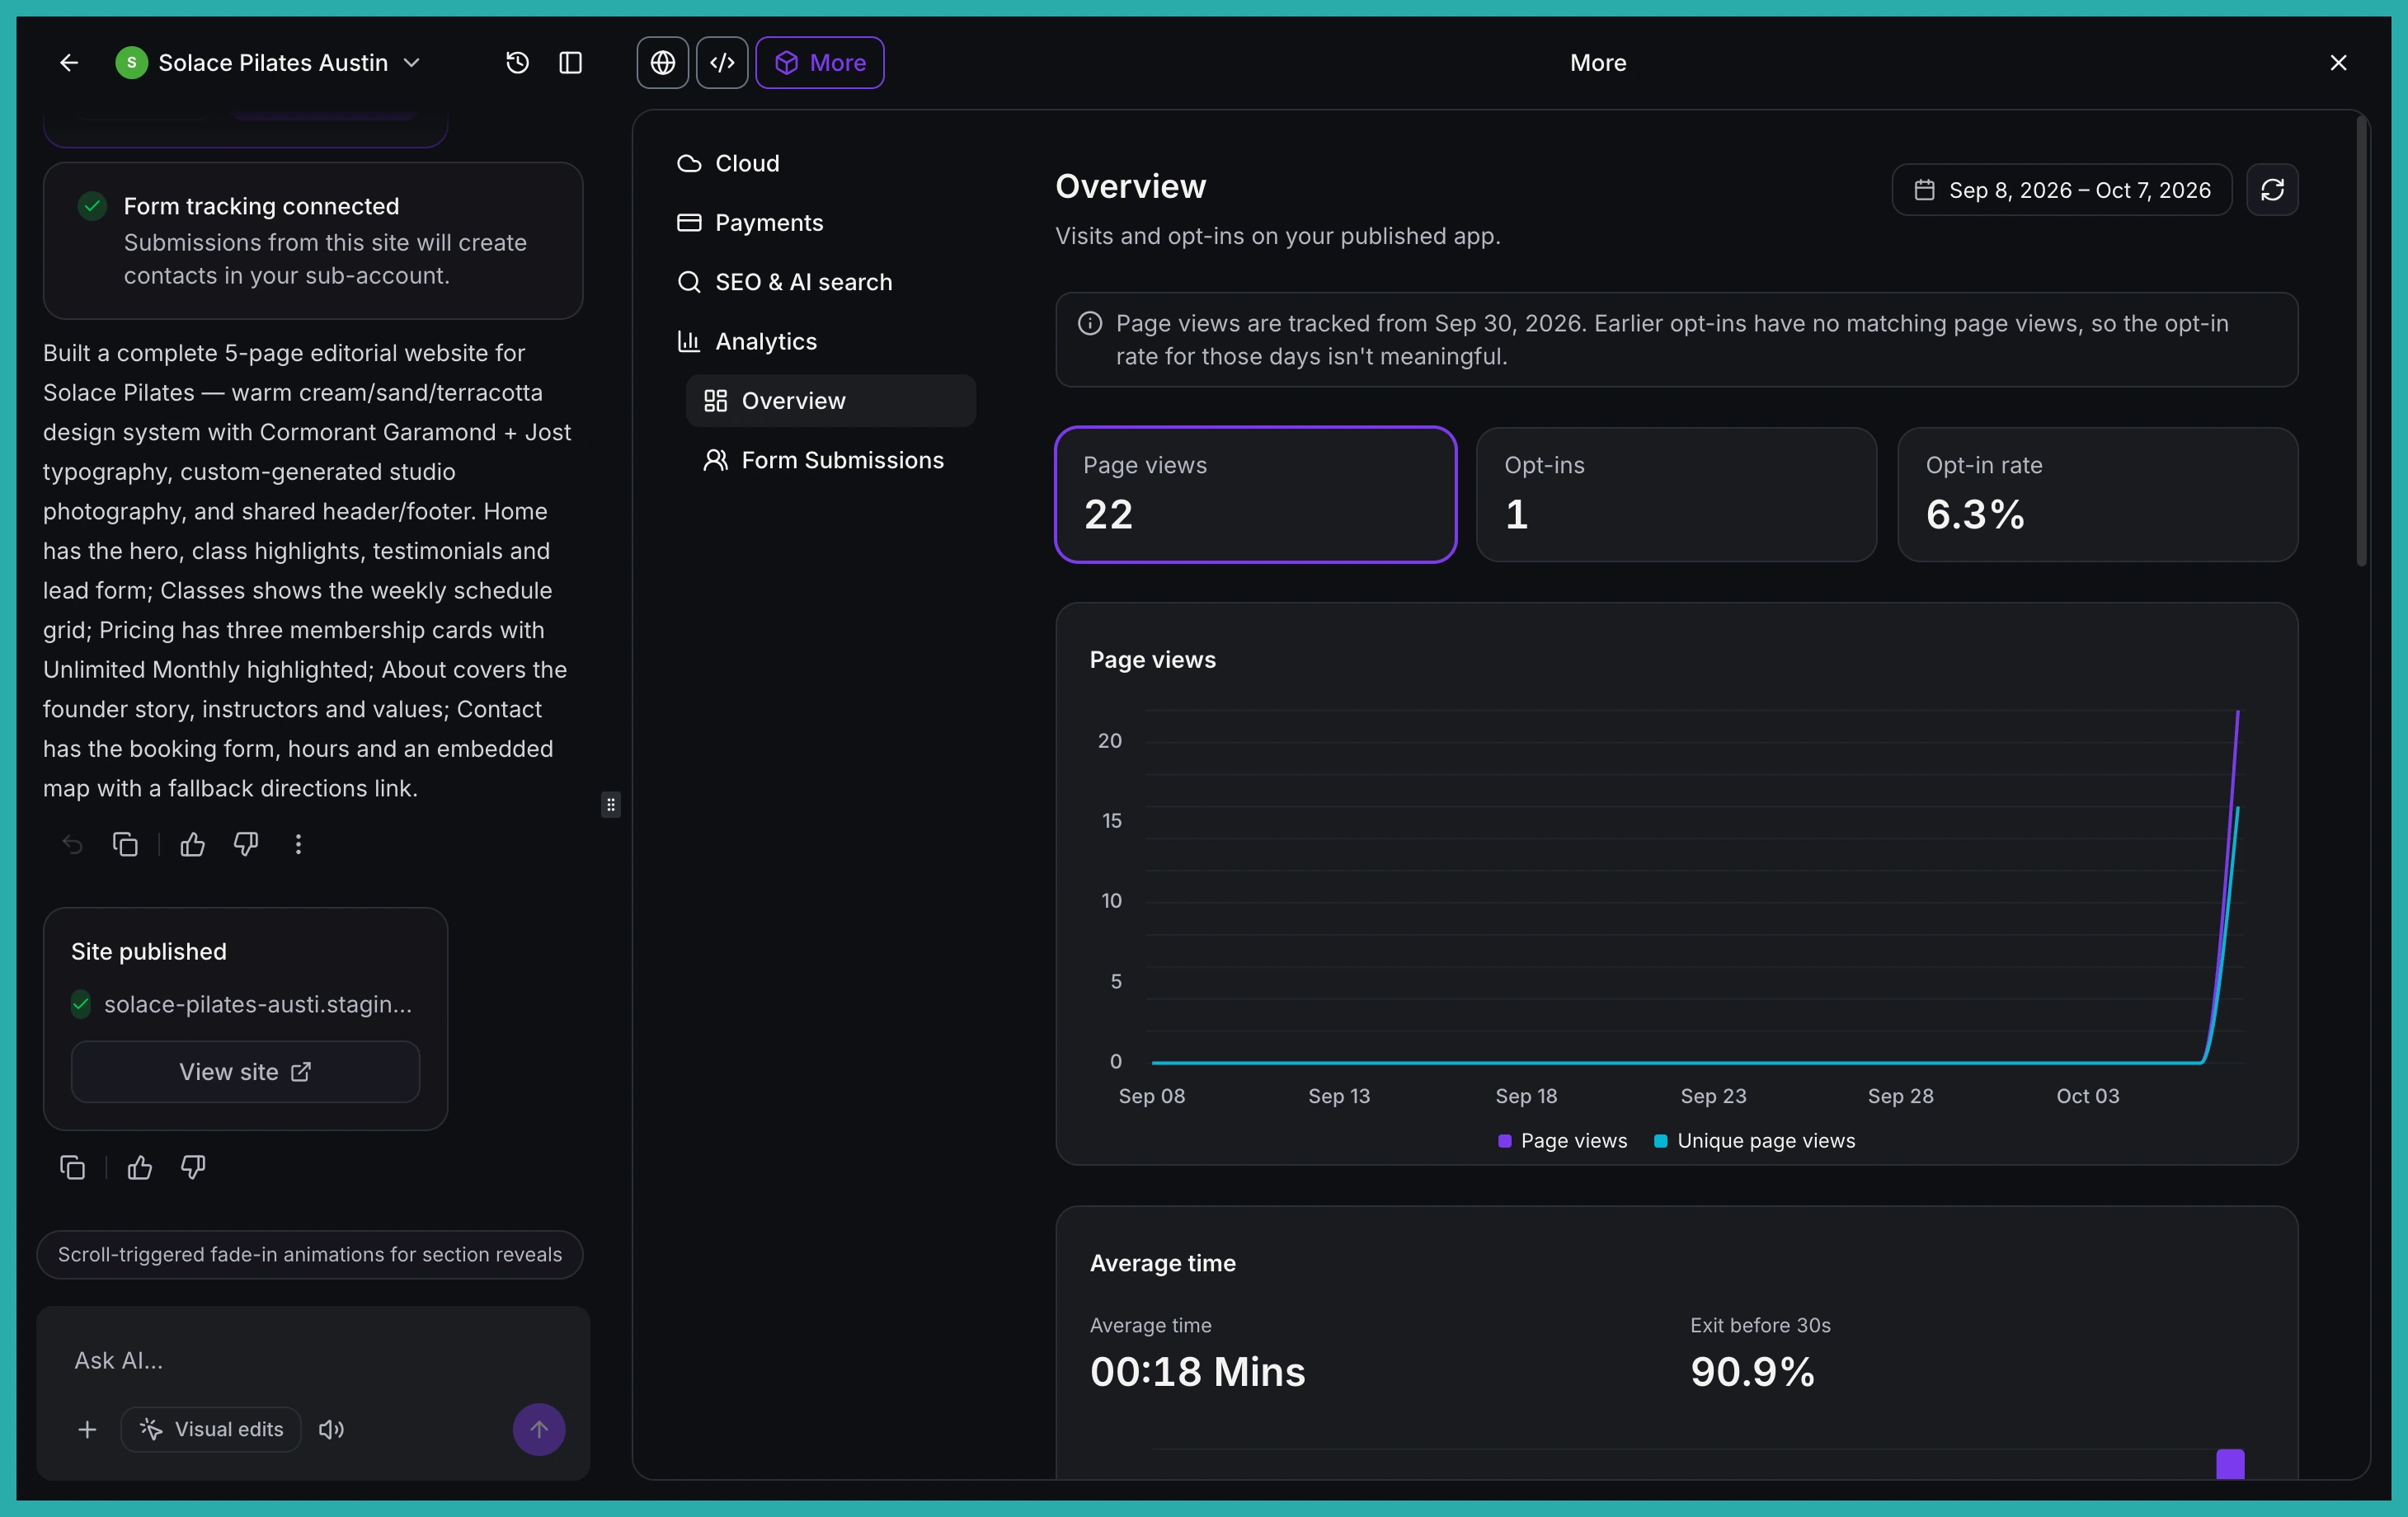Screen dimensions: 2408x1517
Task: Thumbs down the website summary message
Action: pyautogui.click(x=246, y=845)
